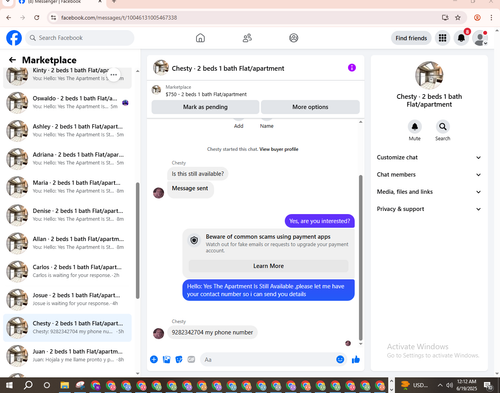Screen dimensions: 500x393
Task: Click 'Is this still available?' message
Action: point(198,174)
